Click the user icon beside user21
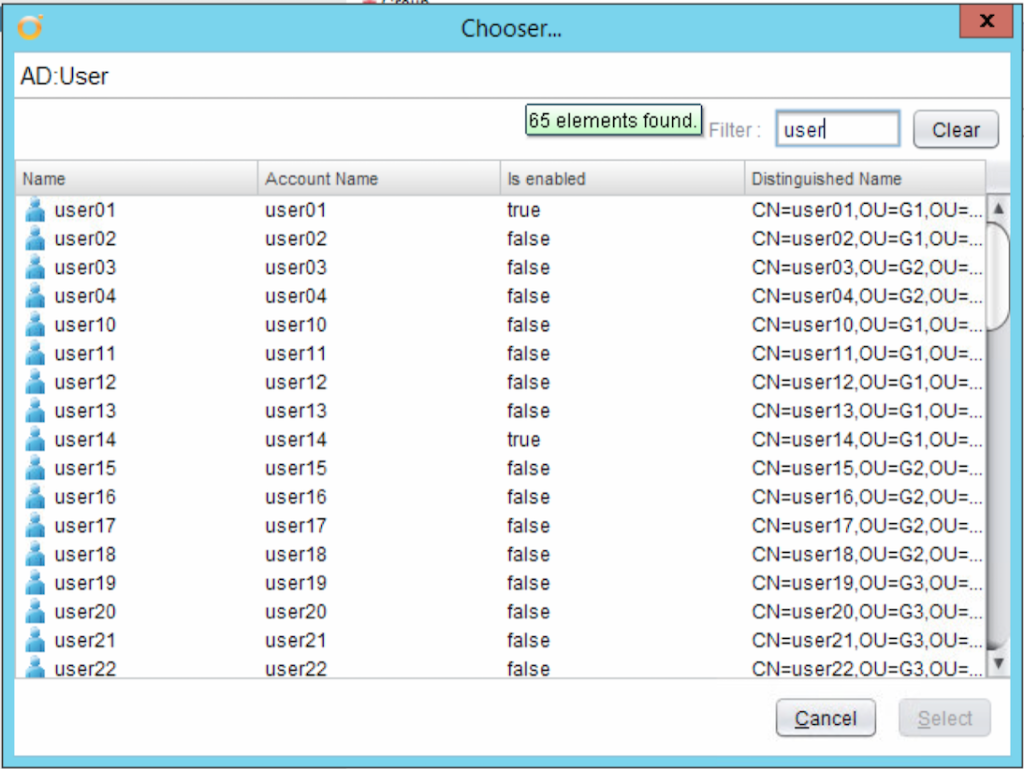 [35, 641]
